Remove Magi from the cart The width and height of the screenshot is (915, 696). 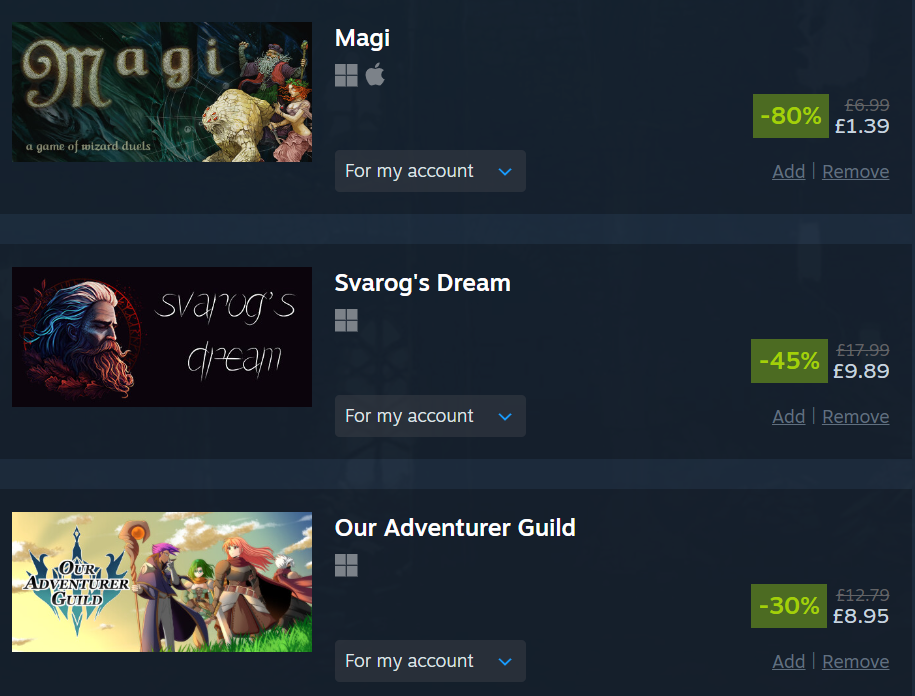(x=855, y=172)
